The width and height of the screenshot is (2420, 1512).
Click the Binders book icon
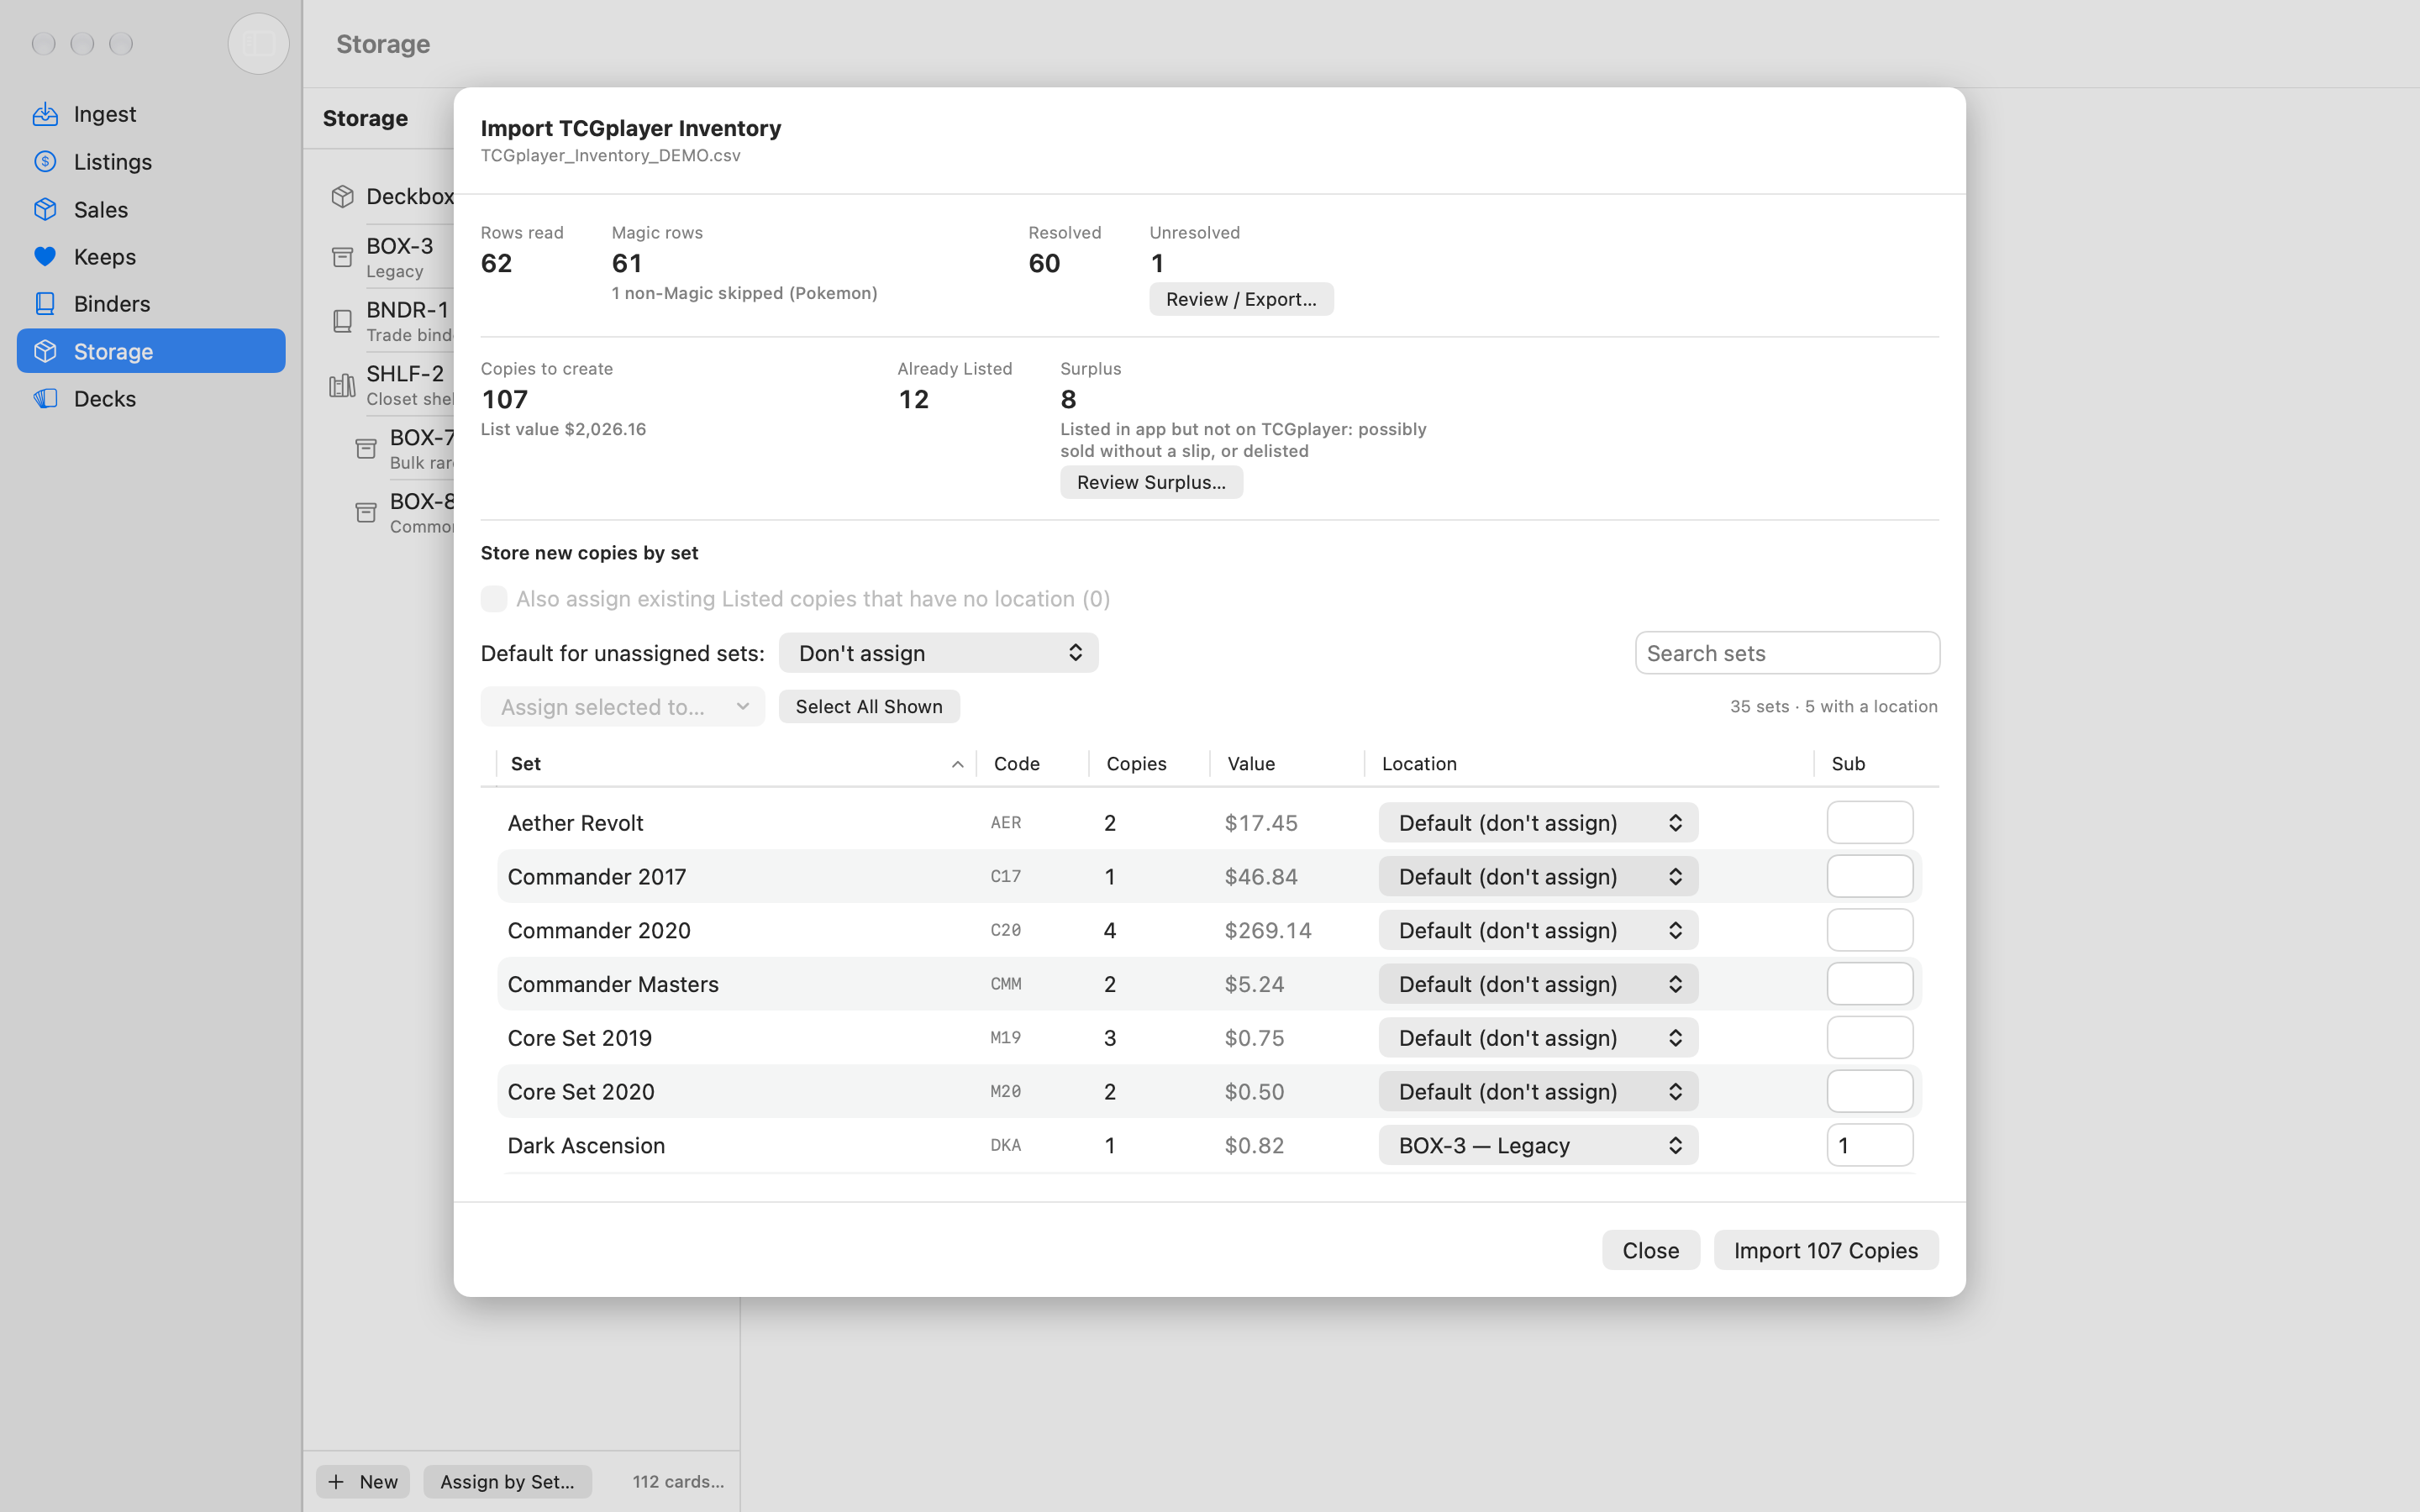pos(45,303)
